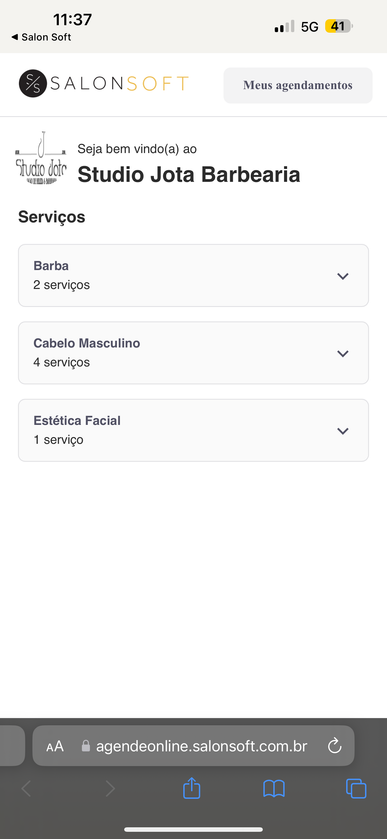Open the Cabelo Masculino category card

coord(193,353)
